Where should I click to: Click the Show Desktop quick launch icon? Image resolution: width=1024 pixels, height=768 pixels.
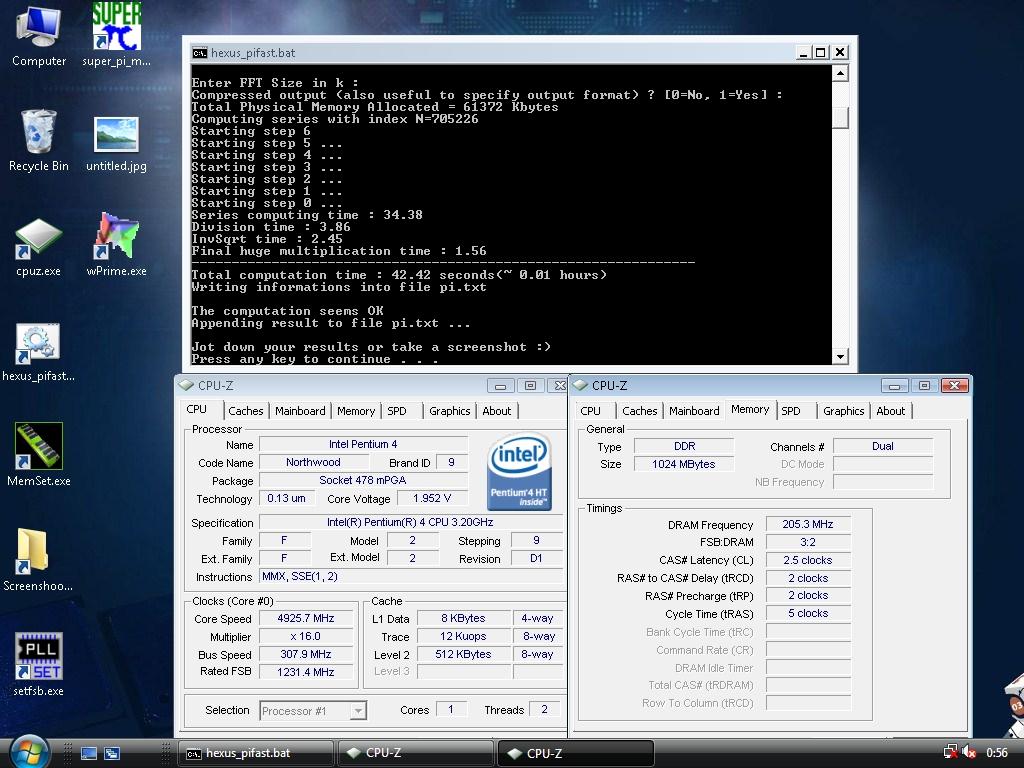(x=89, y=753)
